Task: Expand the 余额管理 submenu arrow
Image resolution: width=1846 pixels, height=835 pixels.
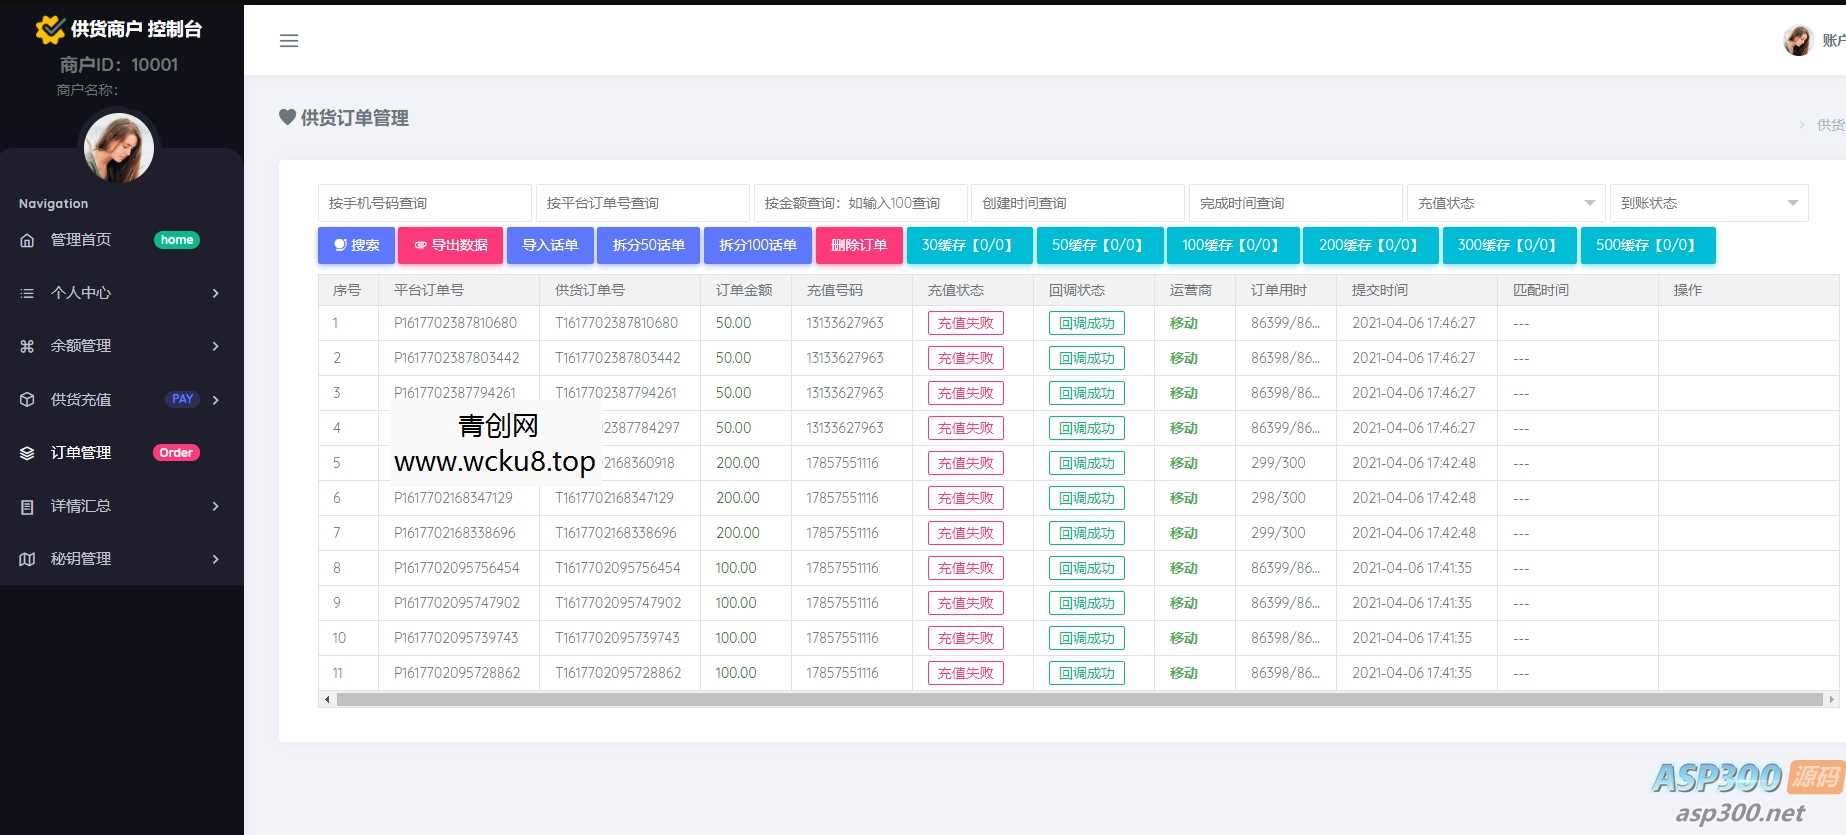Action: (x=215, y=346)
